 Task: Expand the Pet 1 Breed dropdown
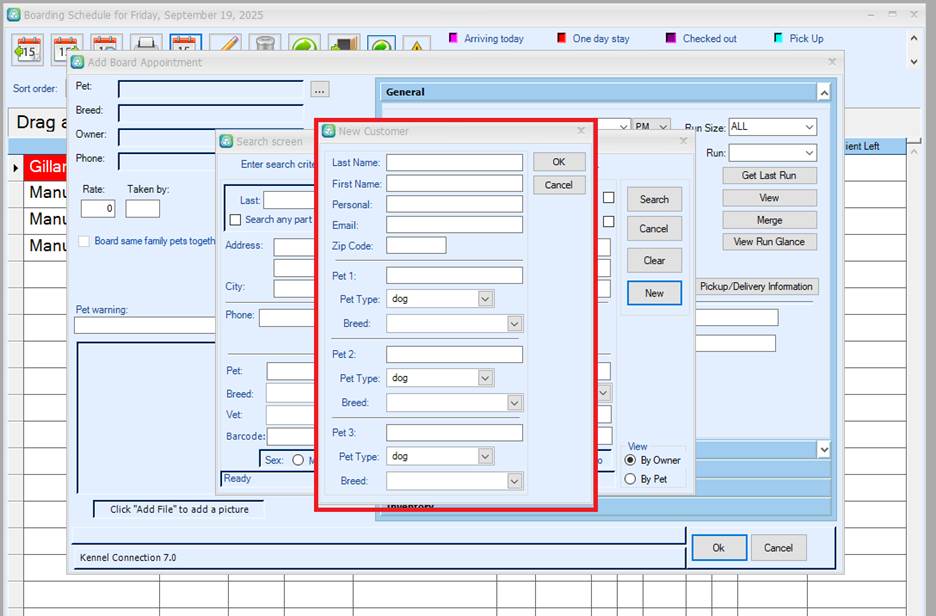click(514, 324)
